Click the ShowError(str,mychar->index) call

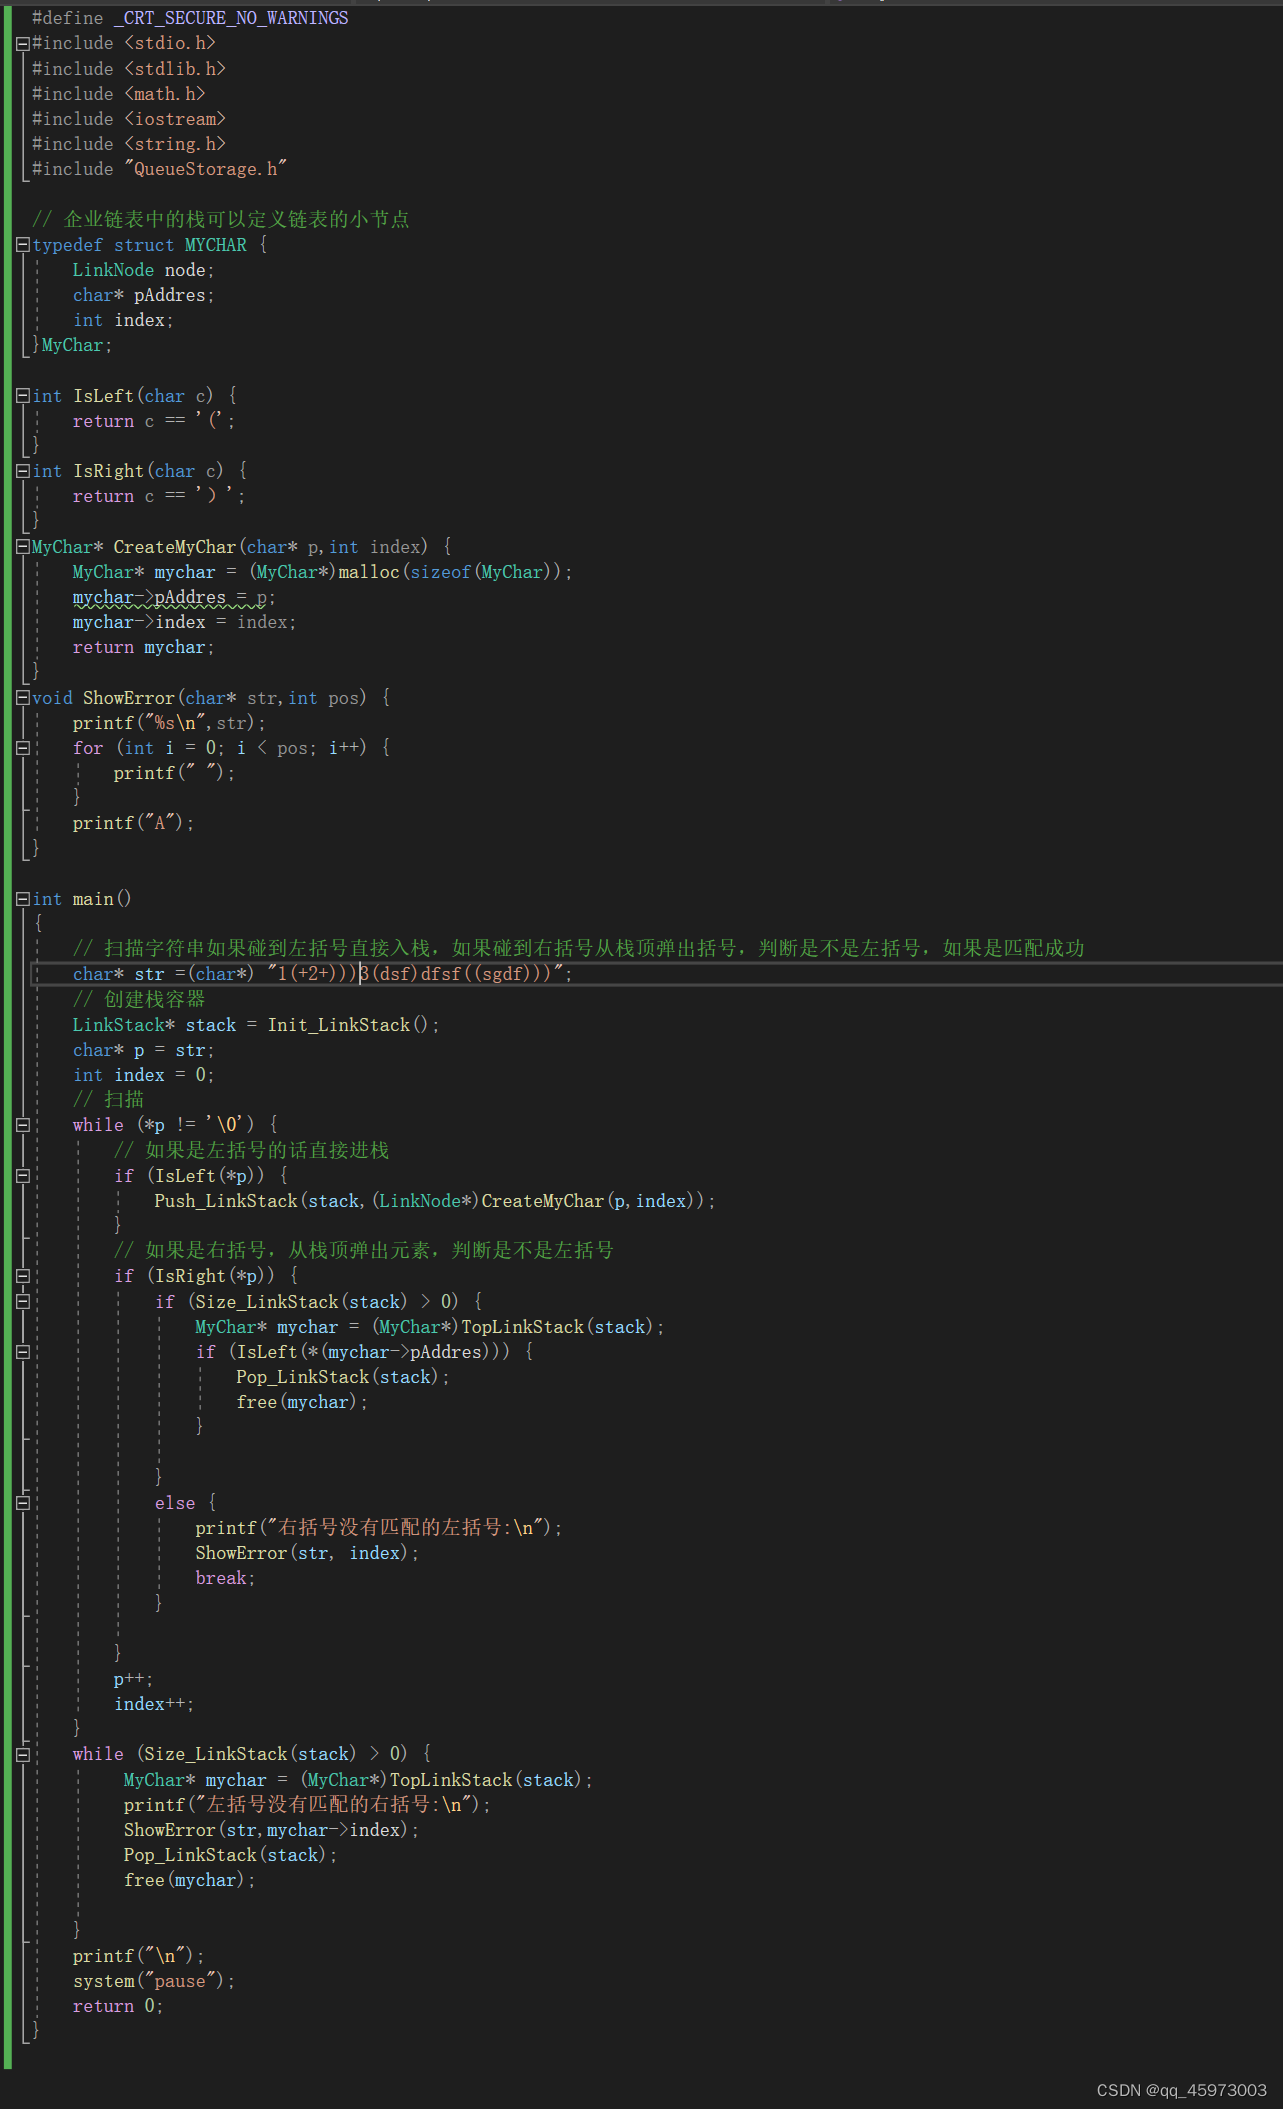click(270, 1830)
